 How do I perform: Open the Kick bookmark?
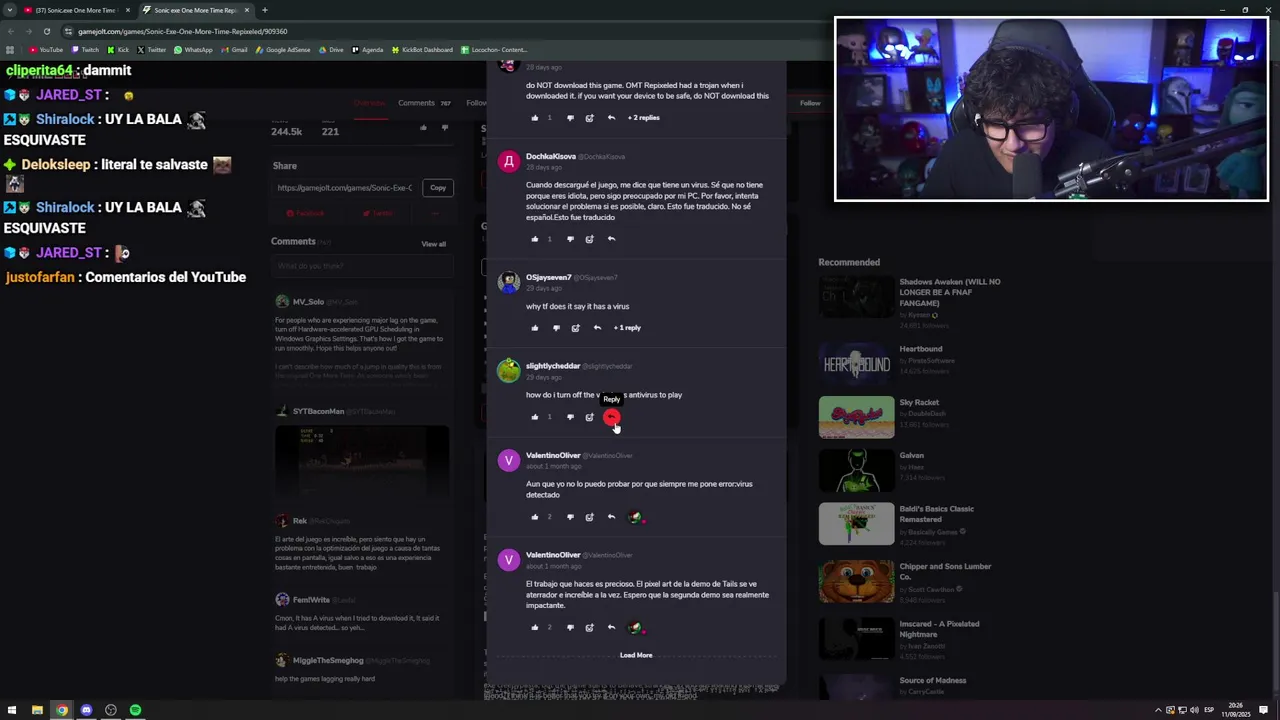119,50
